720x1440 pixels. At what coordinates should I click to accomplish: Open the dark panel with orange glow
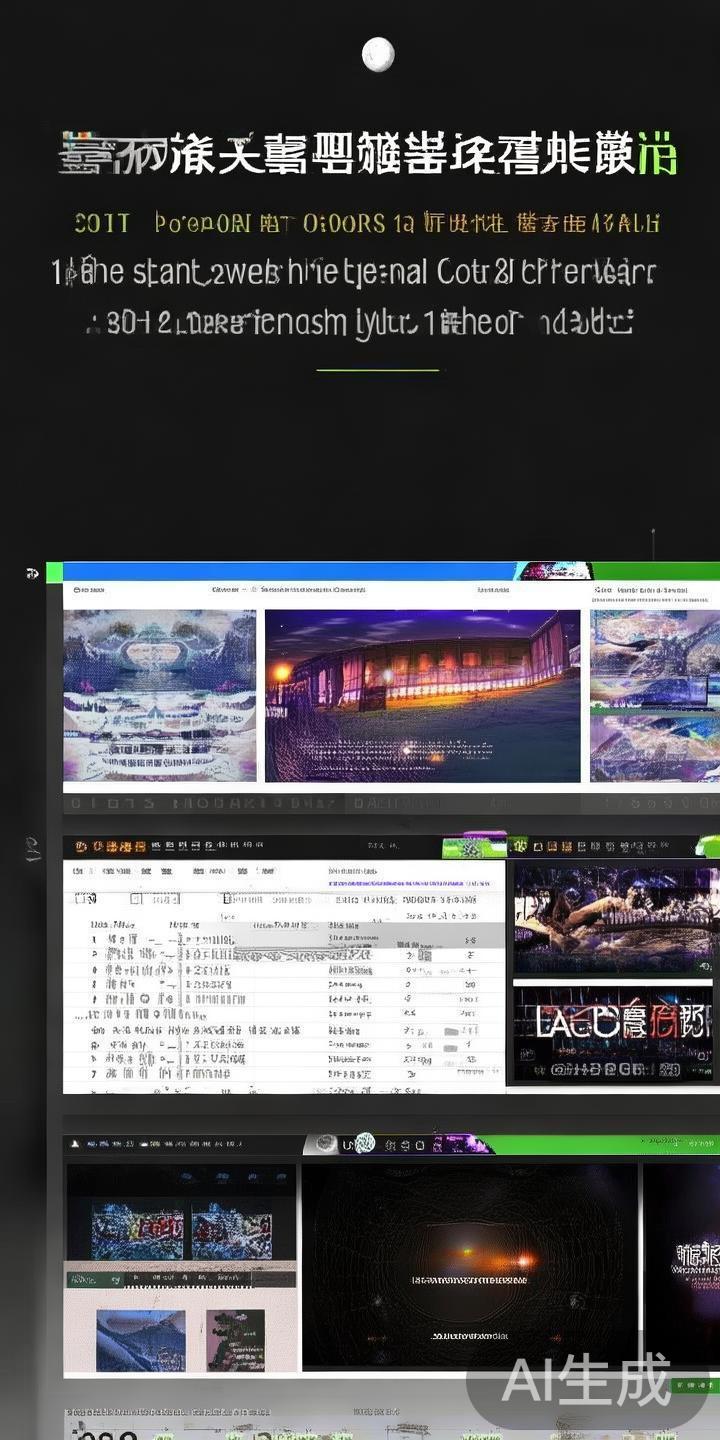point(470,1267)
